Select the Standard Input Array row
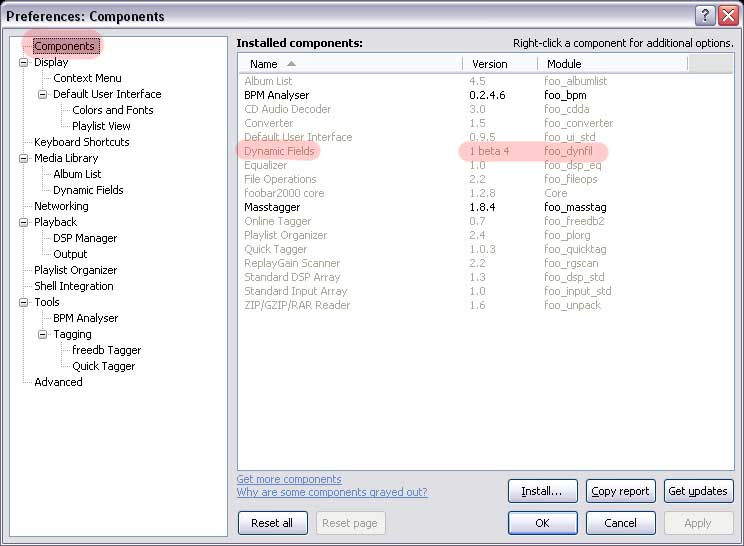 coord(485,291)
